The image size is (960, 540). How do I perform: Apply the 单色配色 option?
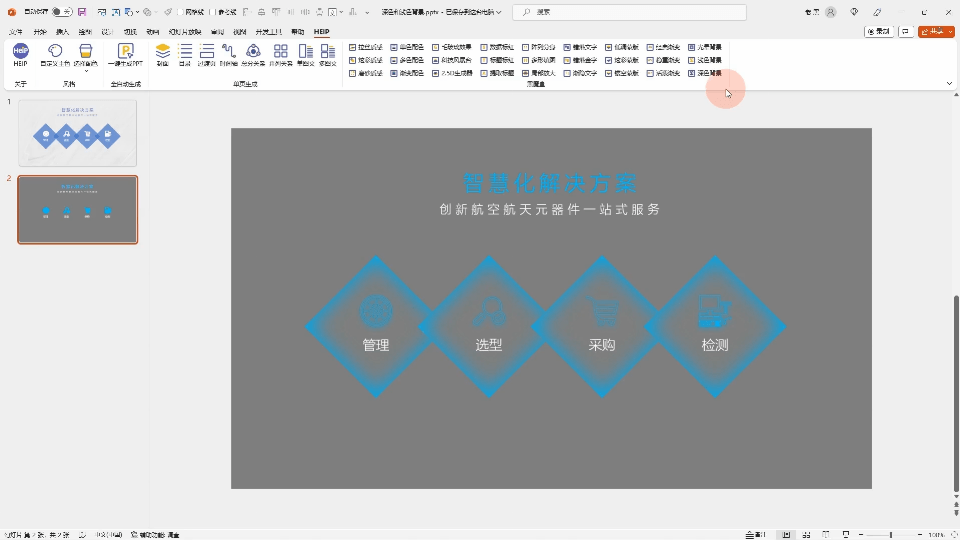pos(407,47)
